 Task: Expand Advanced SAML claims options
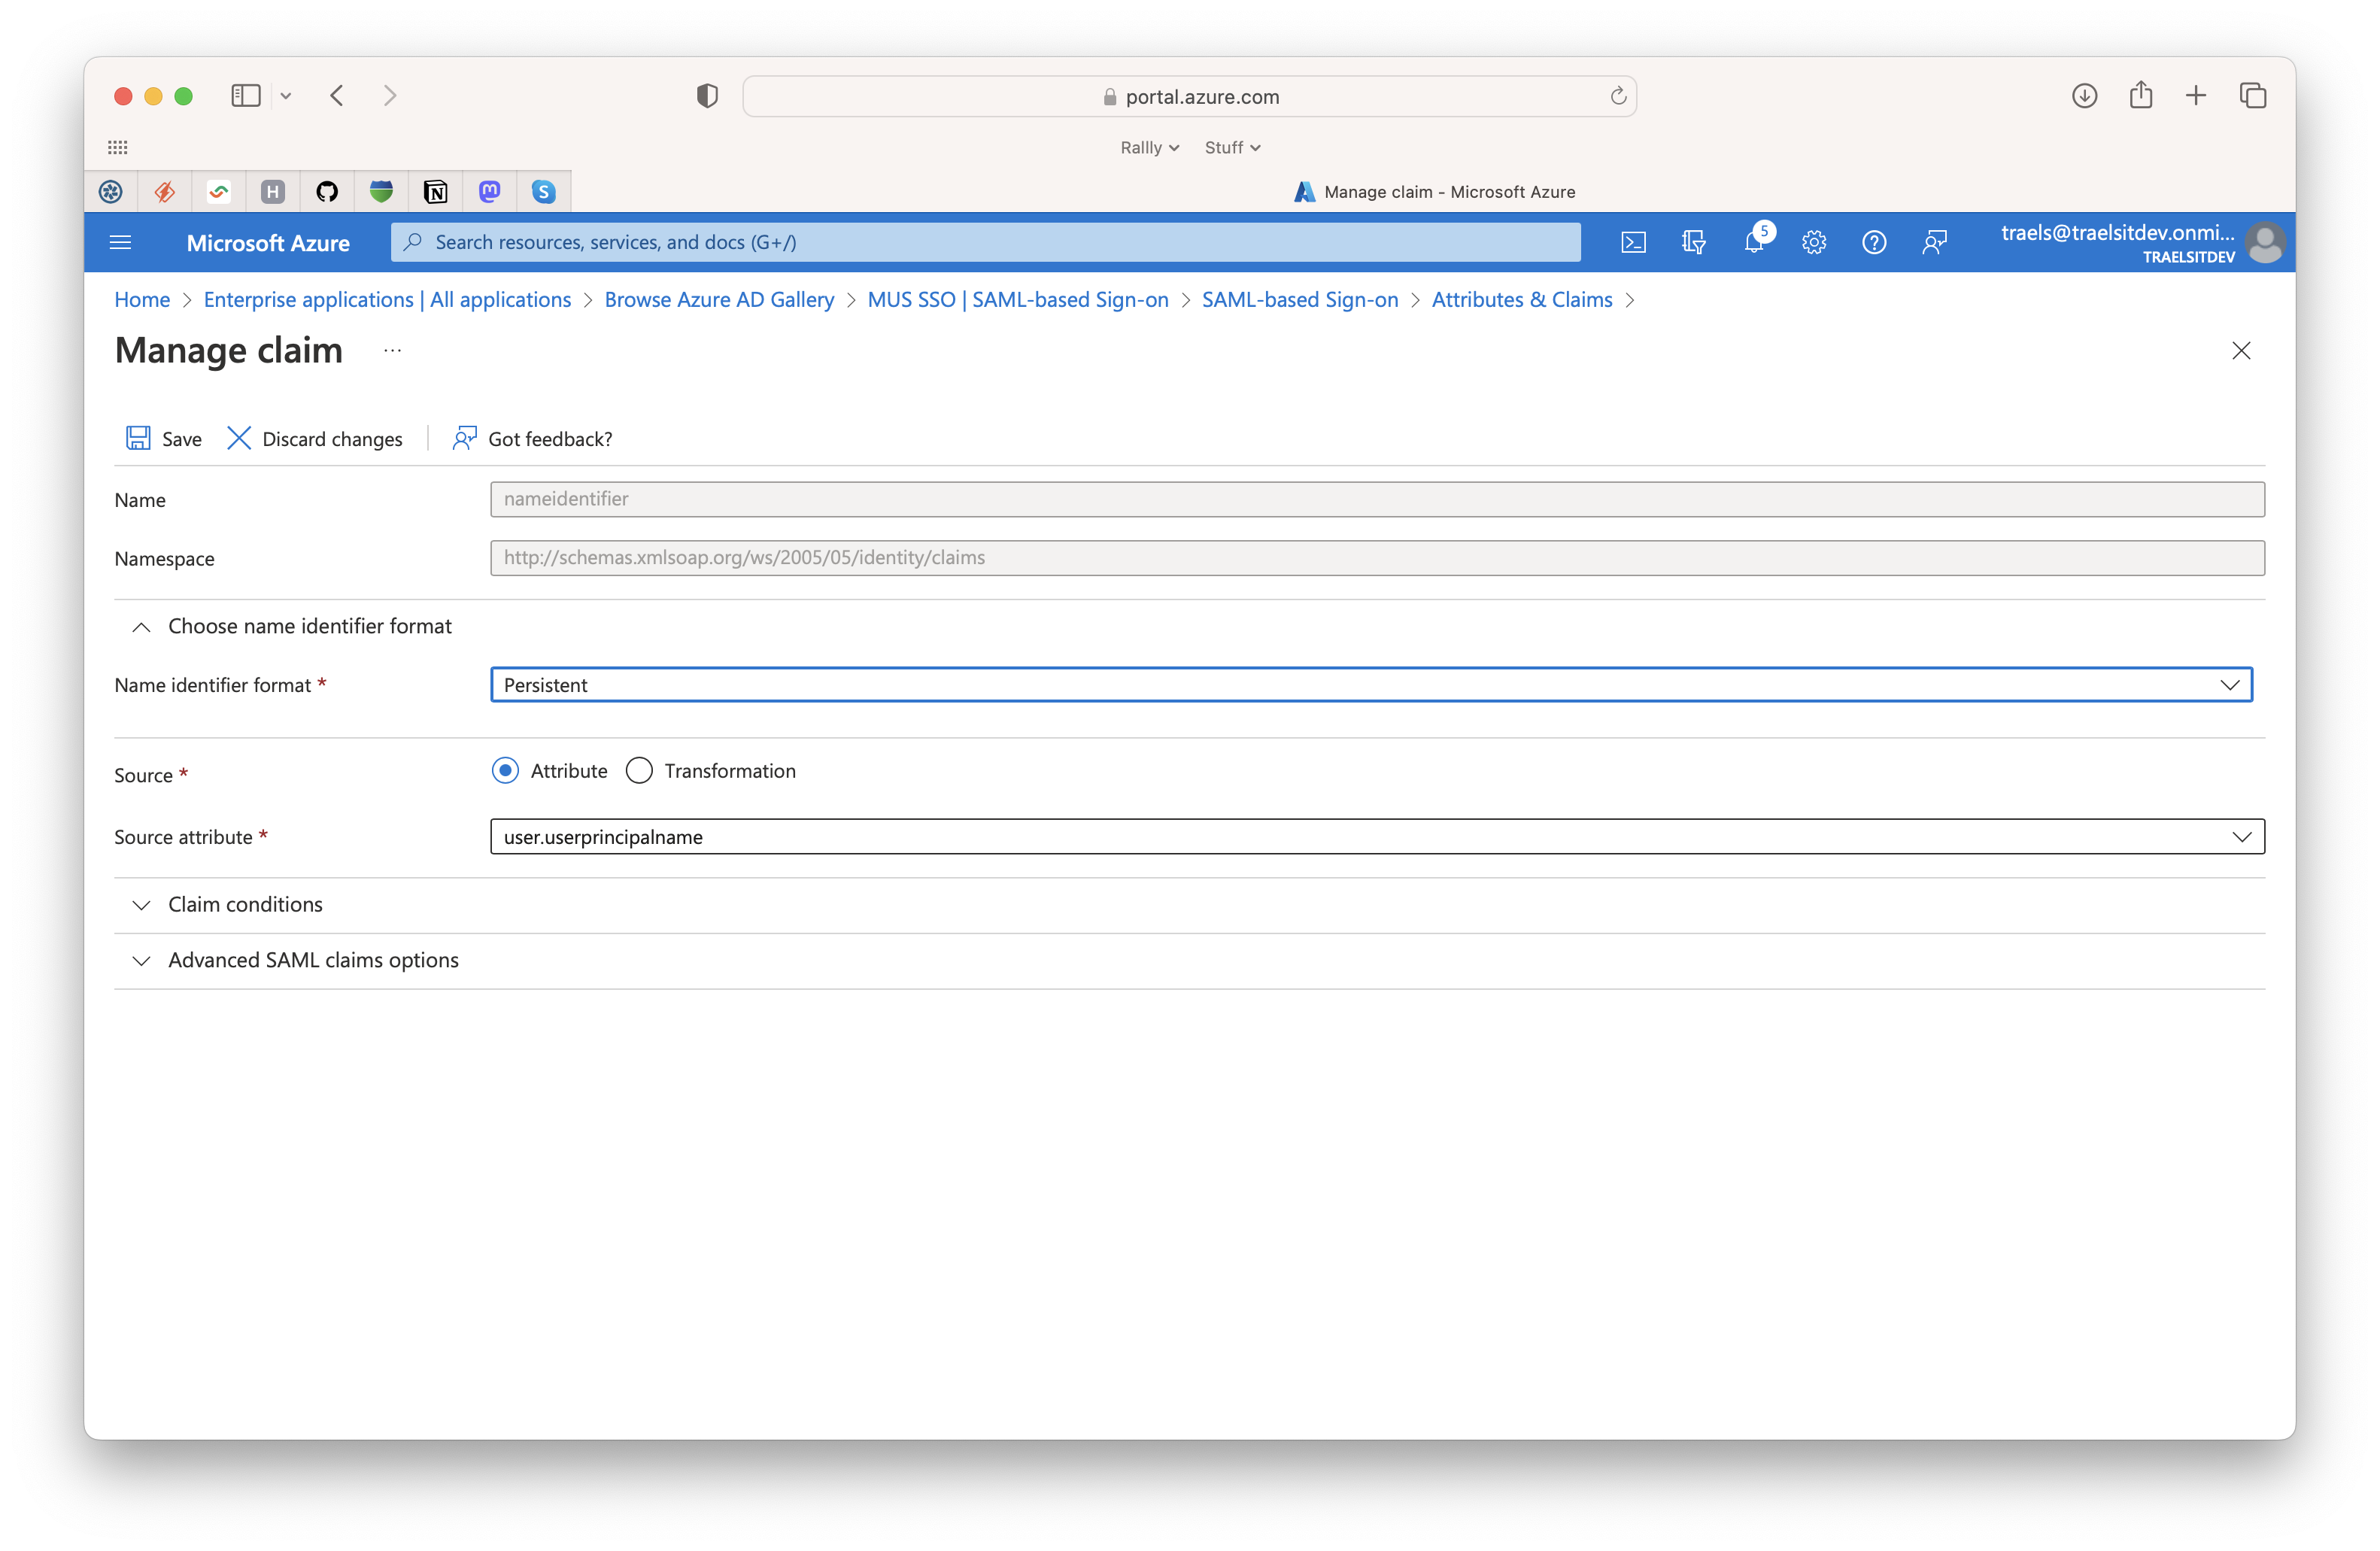pyautogui.click(x=294, y=960)
